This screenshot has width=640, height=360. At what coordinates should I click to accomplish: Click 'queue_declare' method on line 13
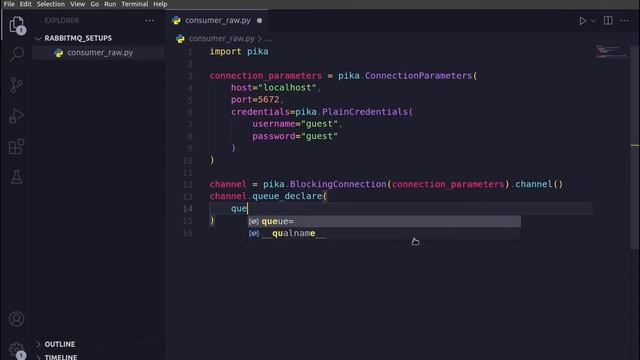(x=287, y=196)
